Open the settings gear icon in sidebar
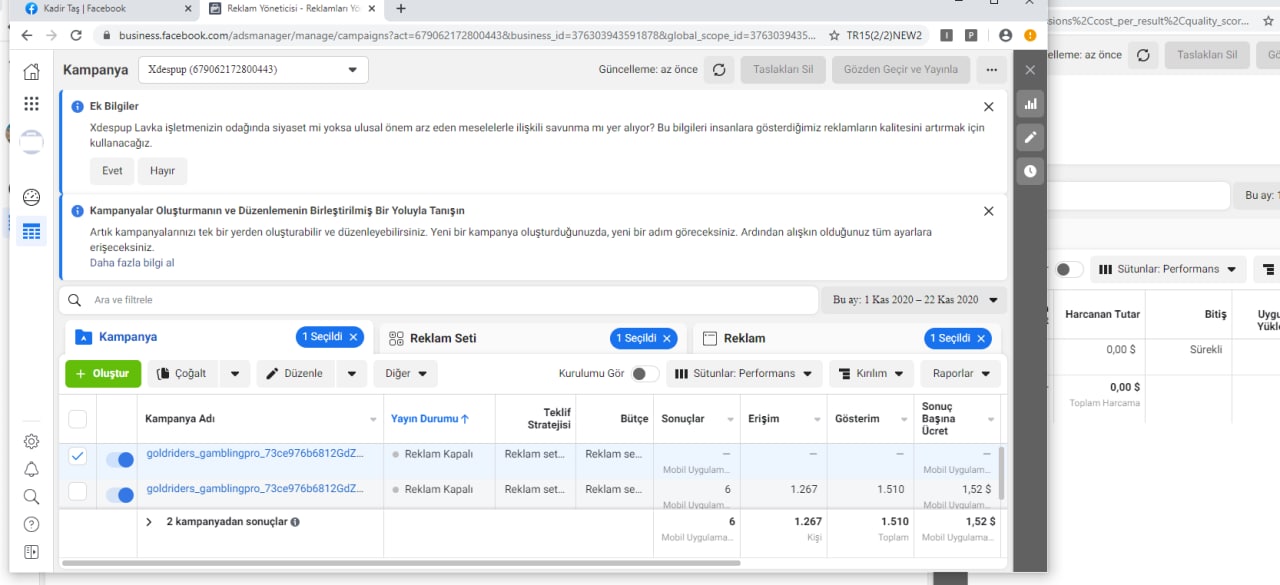 (31, 441)
